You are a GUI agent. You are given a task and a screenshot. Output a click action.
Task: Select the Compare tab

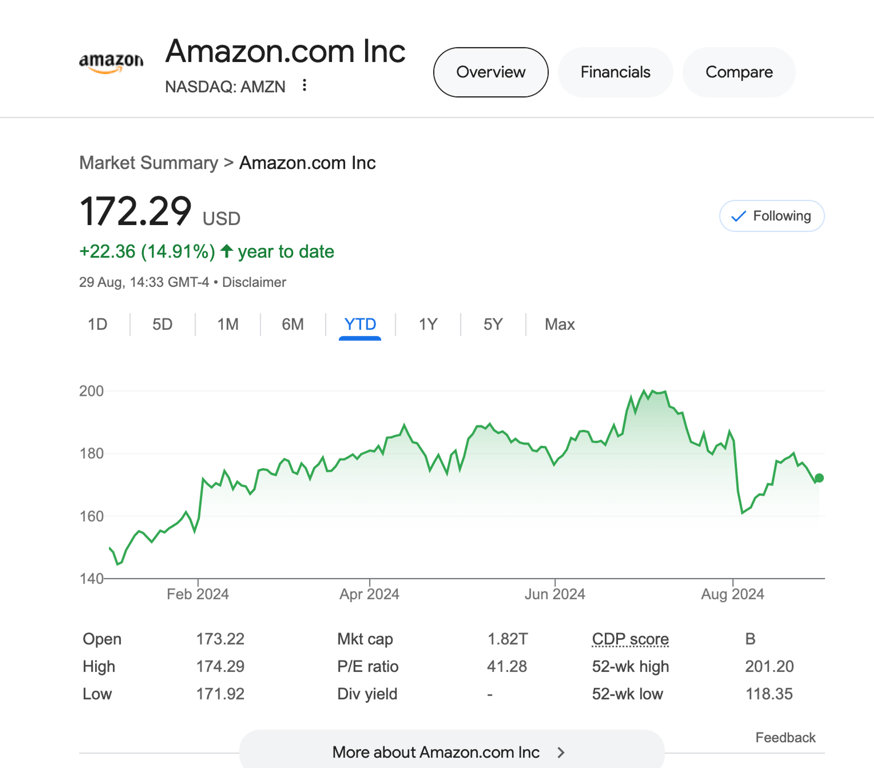point(738,72)
